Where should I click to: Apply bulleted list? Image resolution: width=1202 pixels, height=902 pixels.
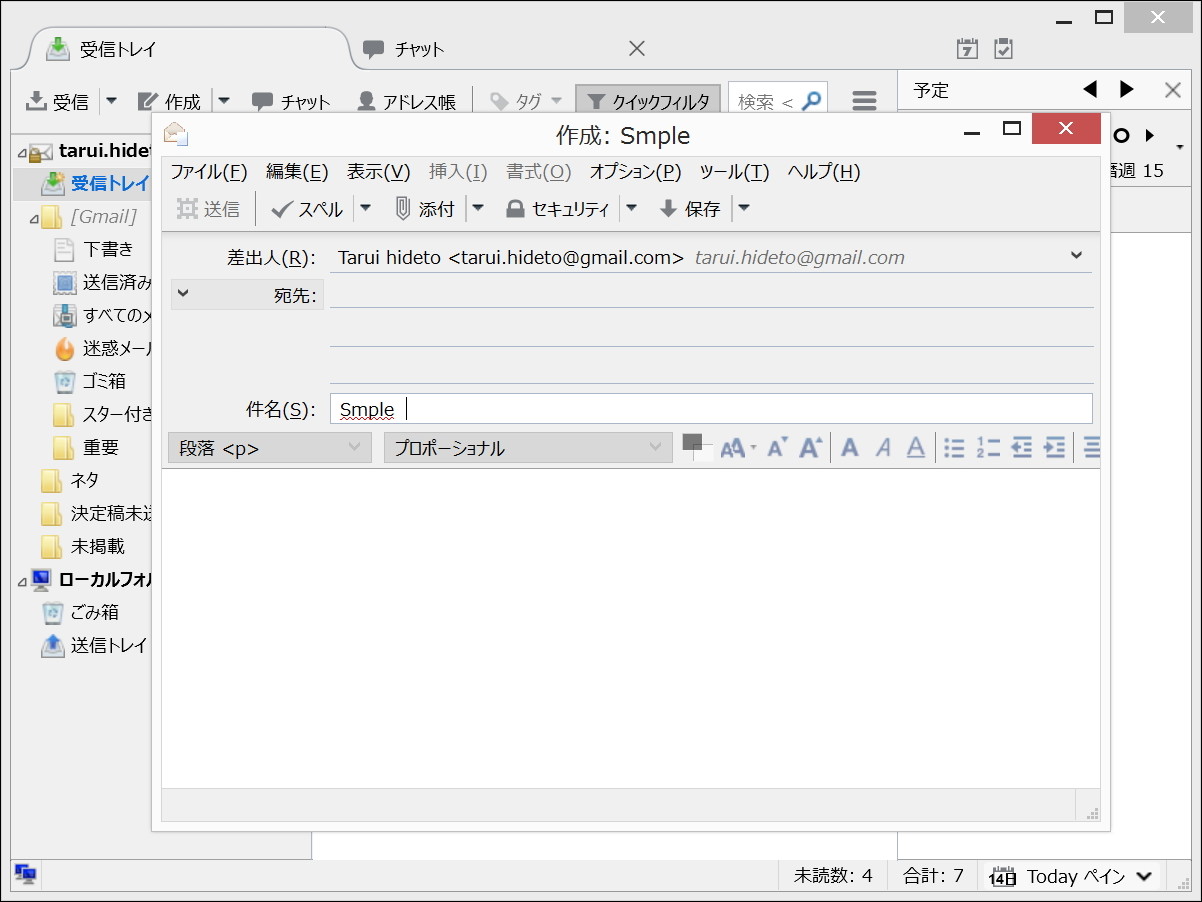[x=954, y=448]
